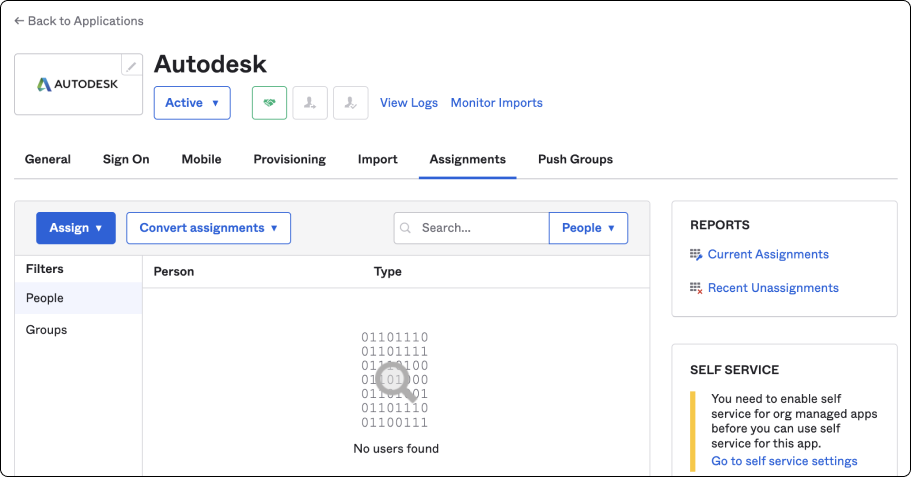This screenshot has height=477, width=911.
Task: Open the View Logs link
Action: tap(409, 103)
